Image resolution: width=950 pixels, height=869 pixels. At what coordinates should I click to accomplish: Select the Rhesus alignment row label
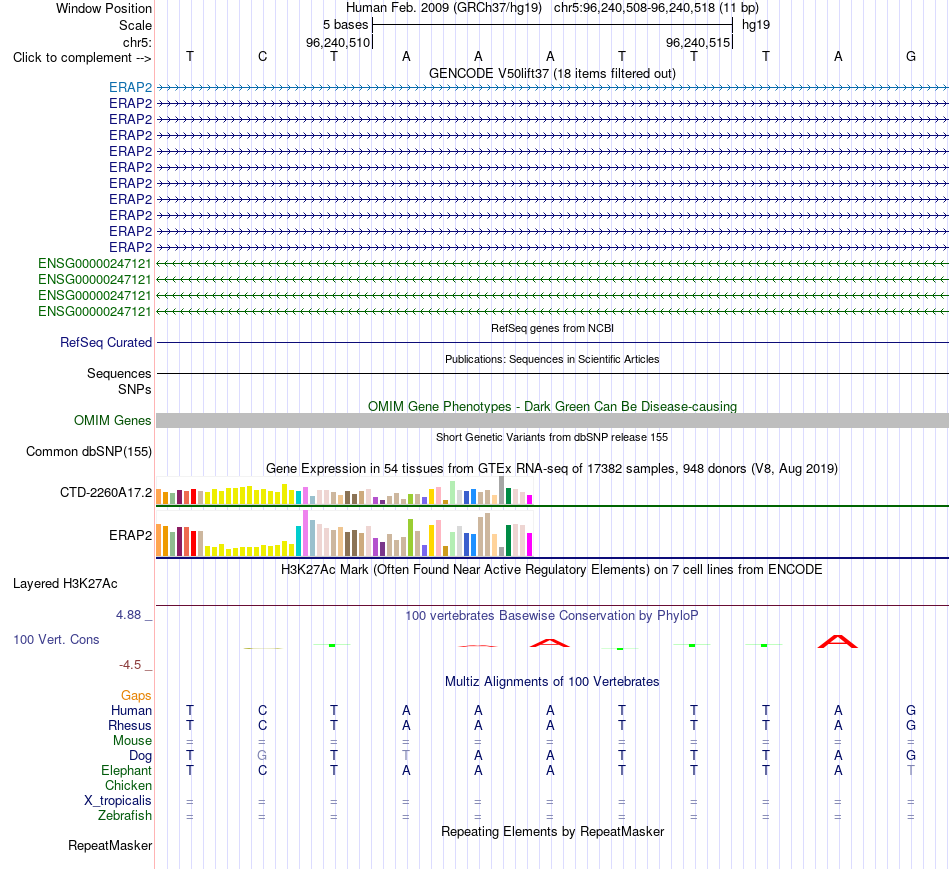pyautogui.click(x=130, y=725)
